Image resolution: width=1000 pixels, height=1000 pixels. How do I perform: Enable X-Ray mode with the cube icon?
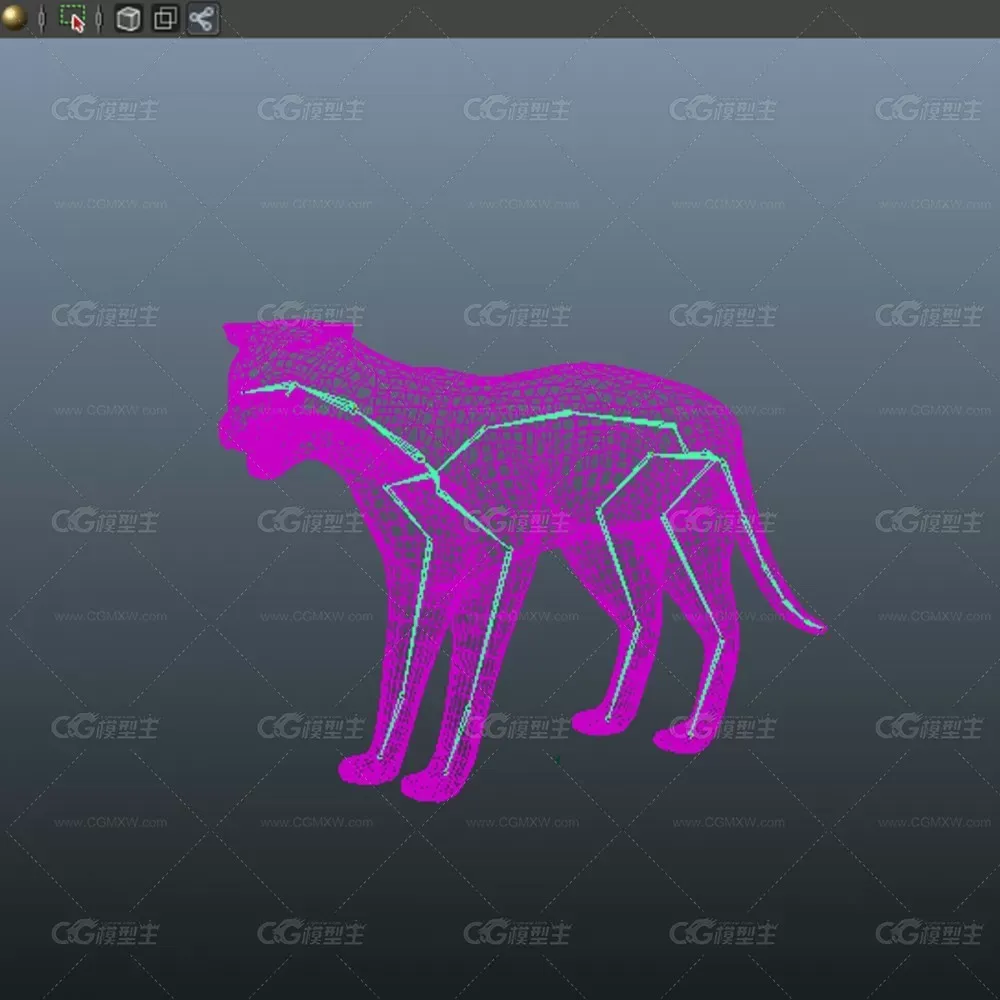[128, 18]
